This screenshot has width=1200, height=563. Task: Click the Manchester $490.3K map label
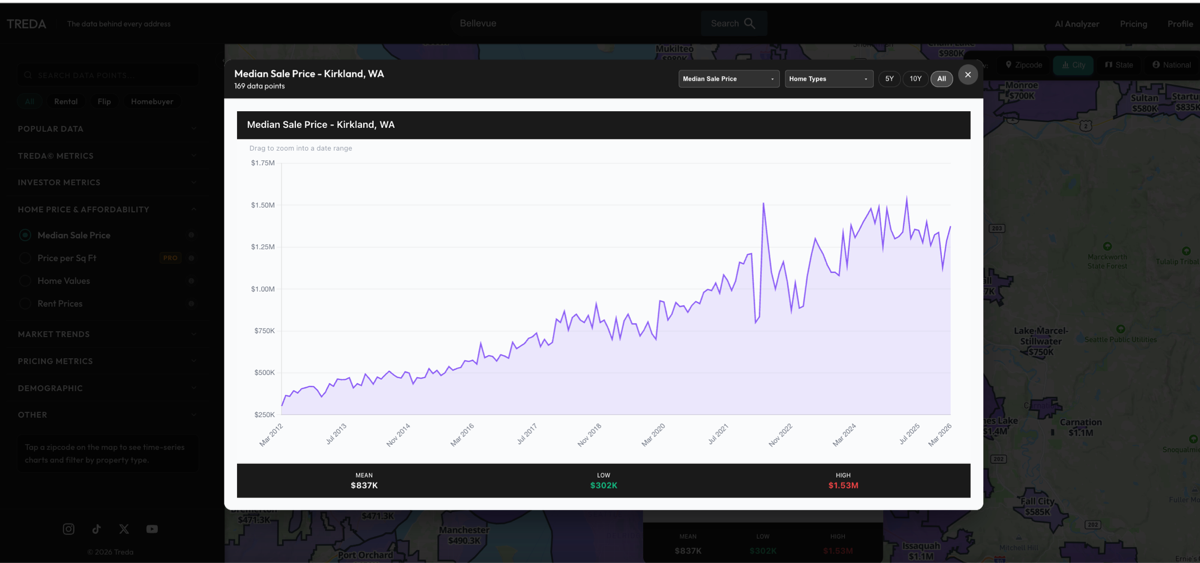click(464, 535)
